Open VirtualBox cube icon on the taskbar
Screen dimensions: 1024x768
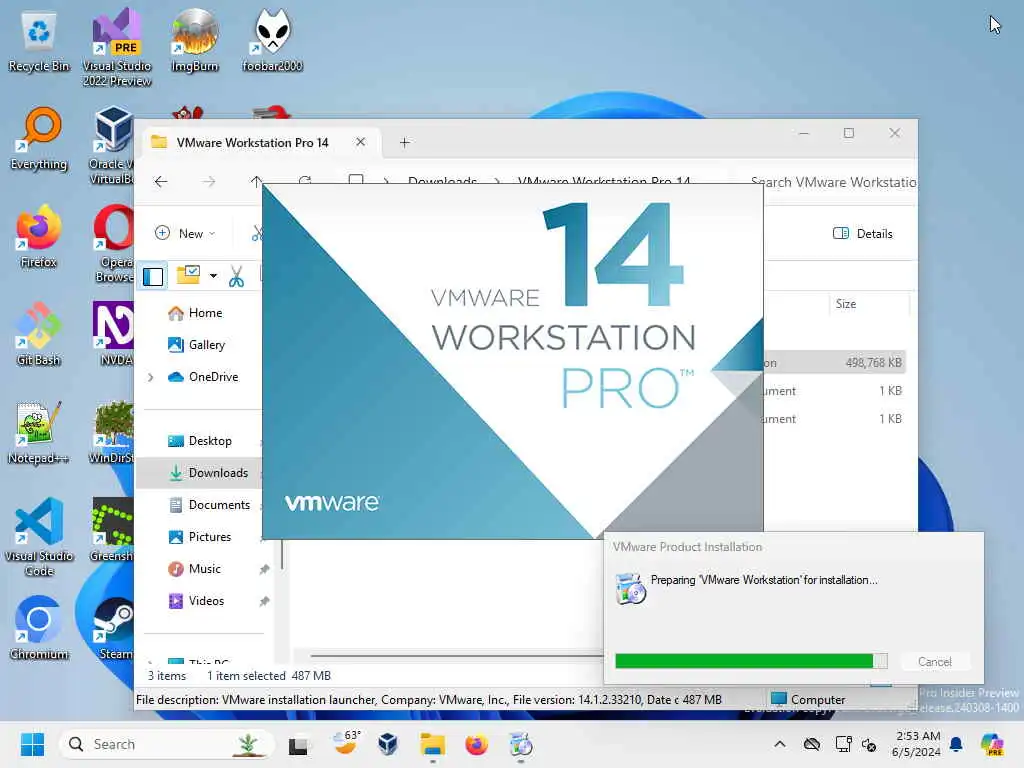388,744
